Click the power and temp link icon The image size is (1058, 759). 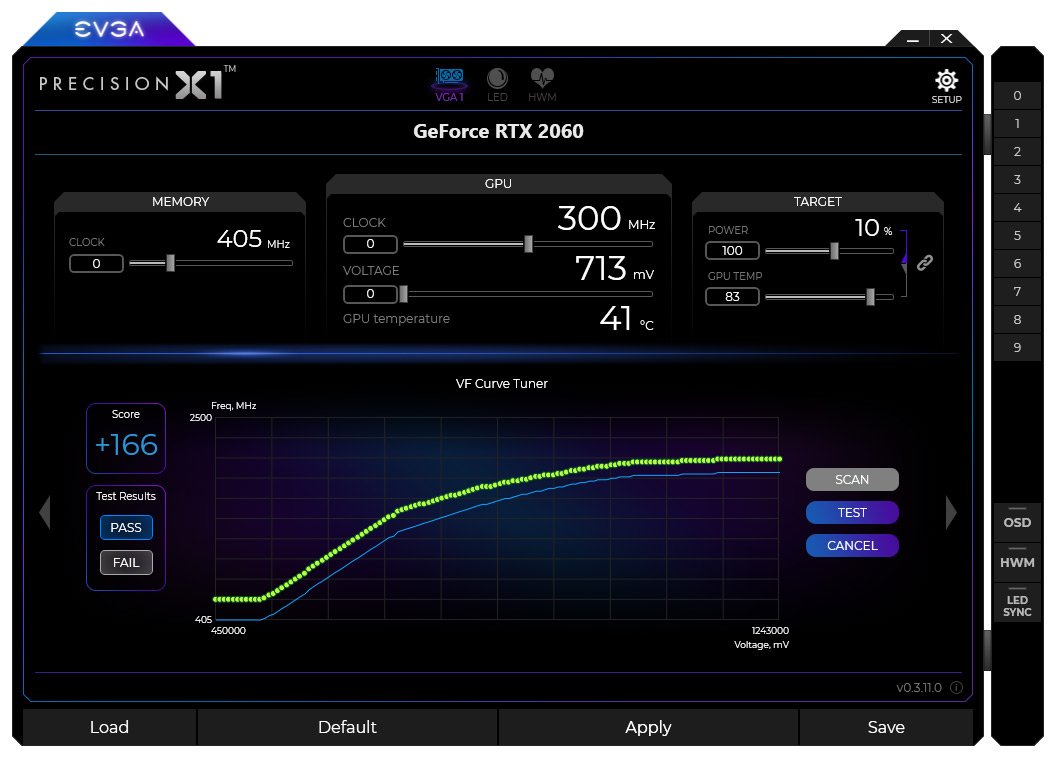click(x=925, y=263)
